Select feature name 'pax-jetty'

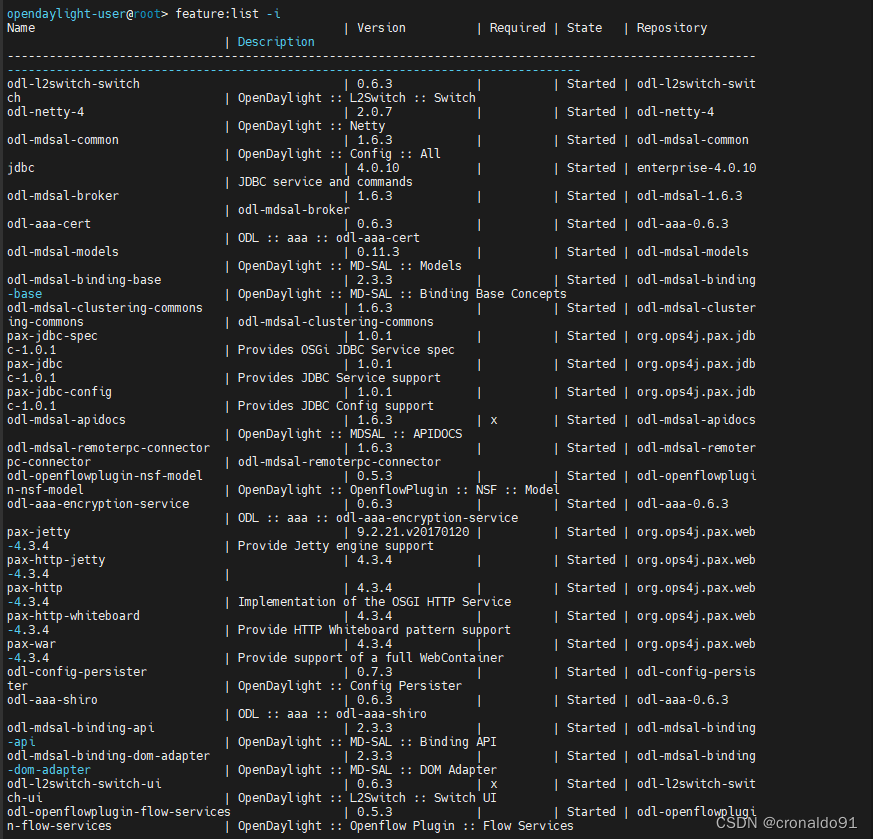pos(38,532)
